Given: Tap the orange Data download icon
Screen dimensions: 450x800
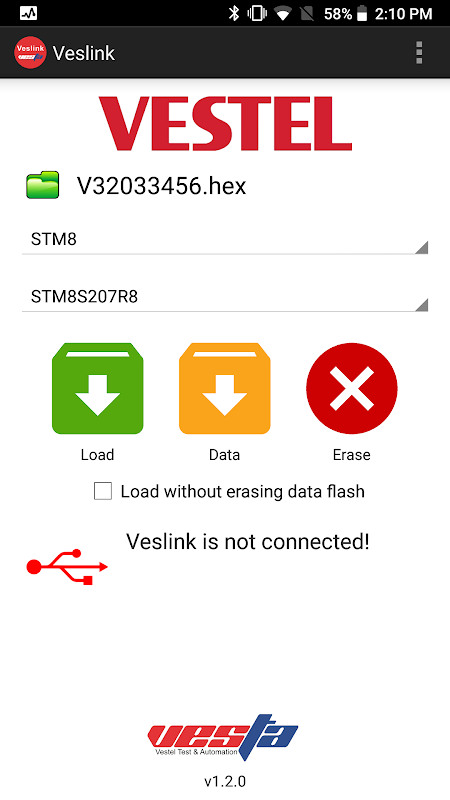Looking at the screenshot, I should 224,388.
